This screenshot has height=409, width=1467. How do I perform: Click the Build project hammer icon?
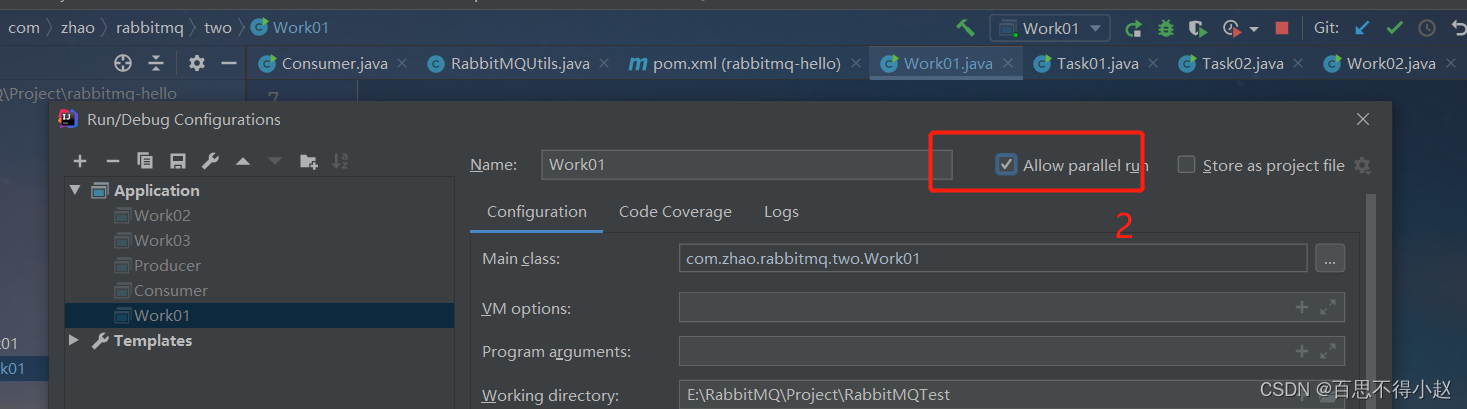(965, 28)
